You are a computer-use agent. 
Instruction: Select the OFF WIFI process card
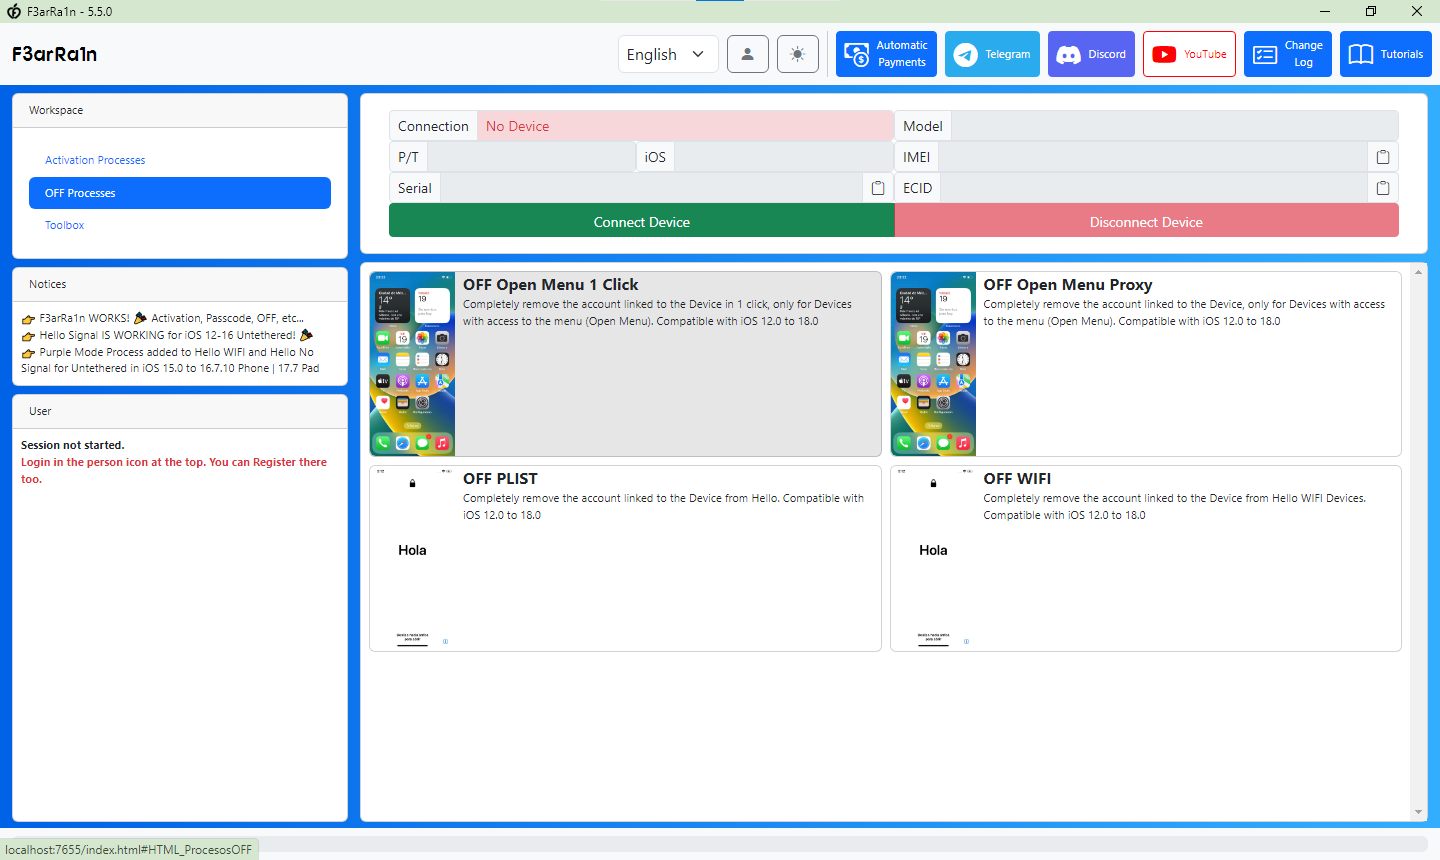click(1146, 558)
